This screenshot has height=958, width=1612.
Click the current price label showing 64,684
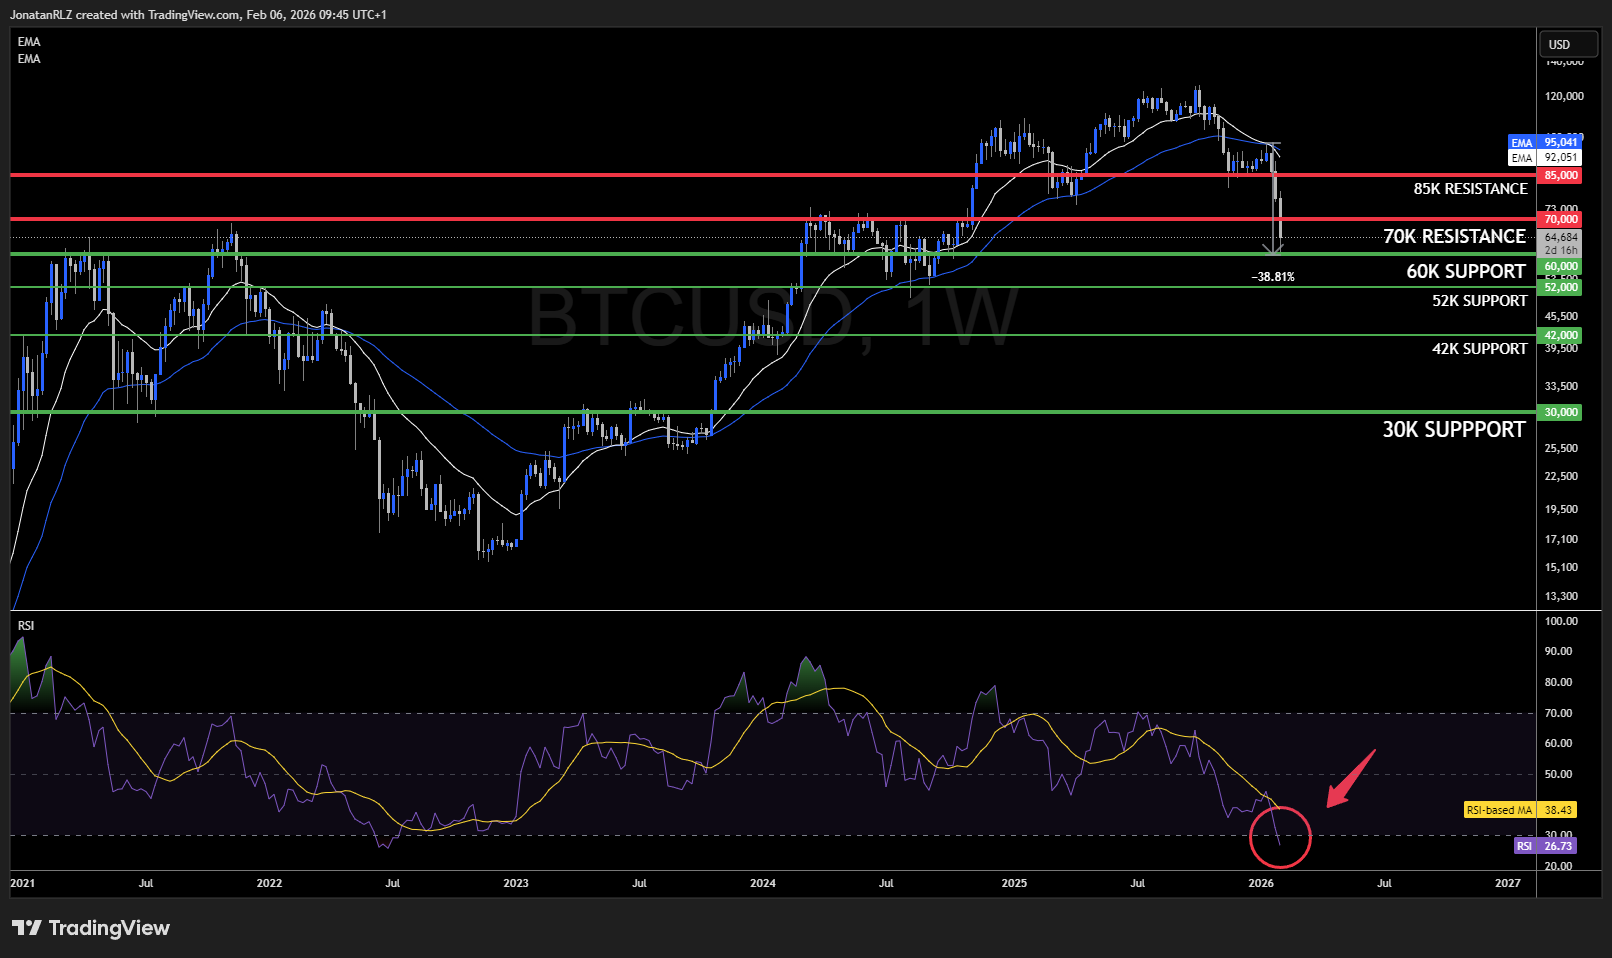point(1559,236)
